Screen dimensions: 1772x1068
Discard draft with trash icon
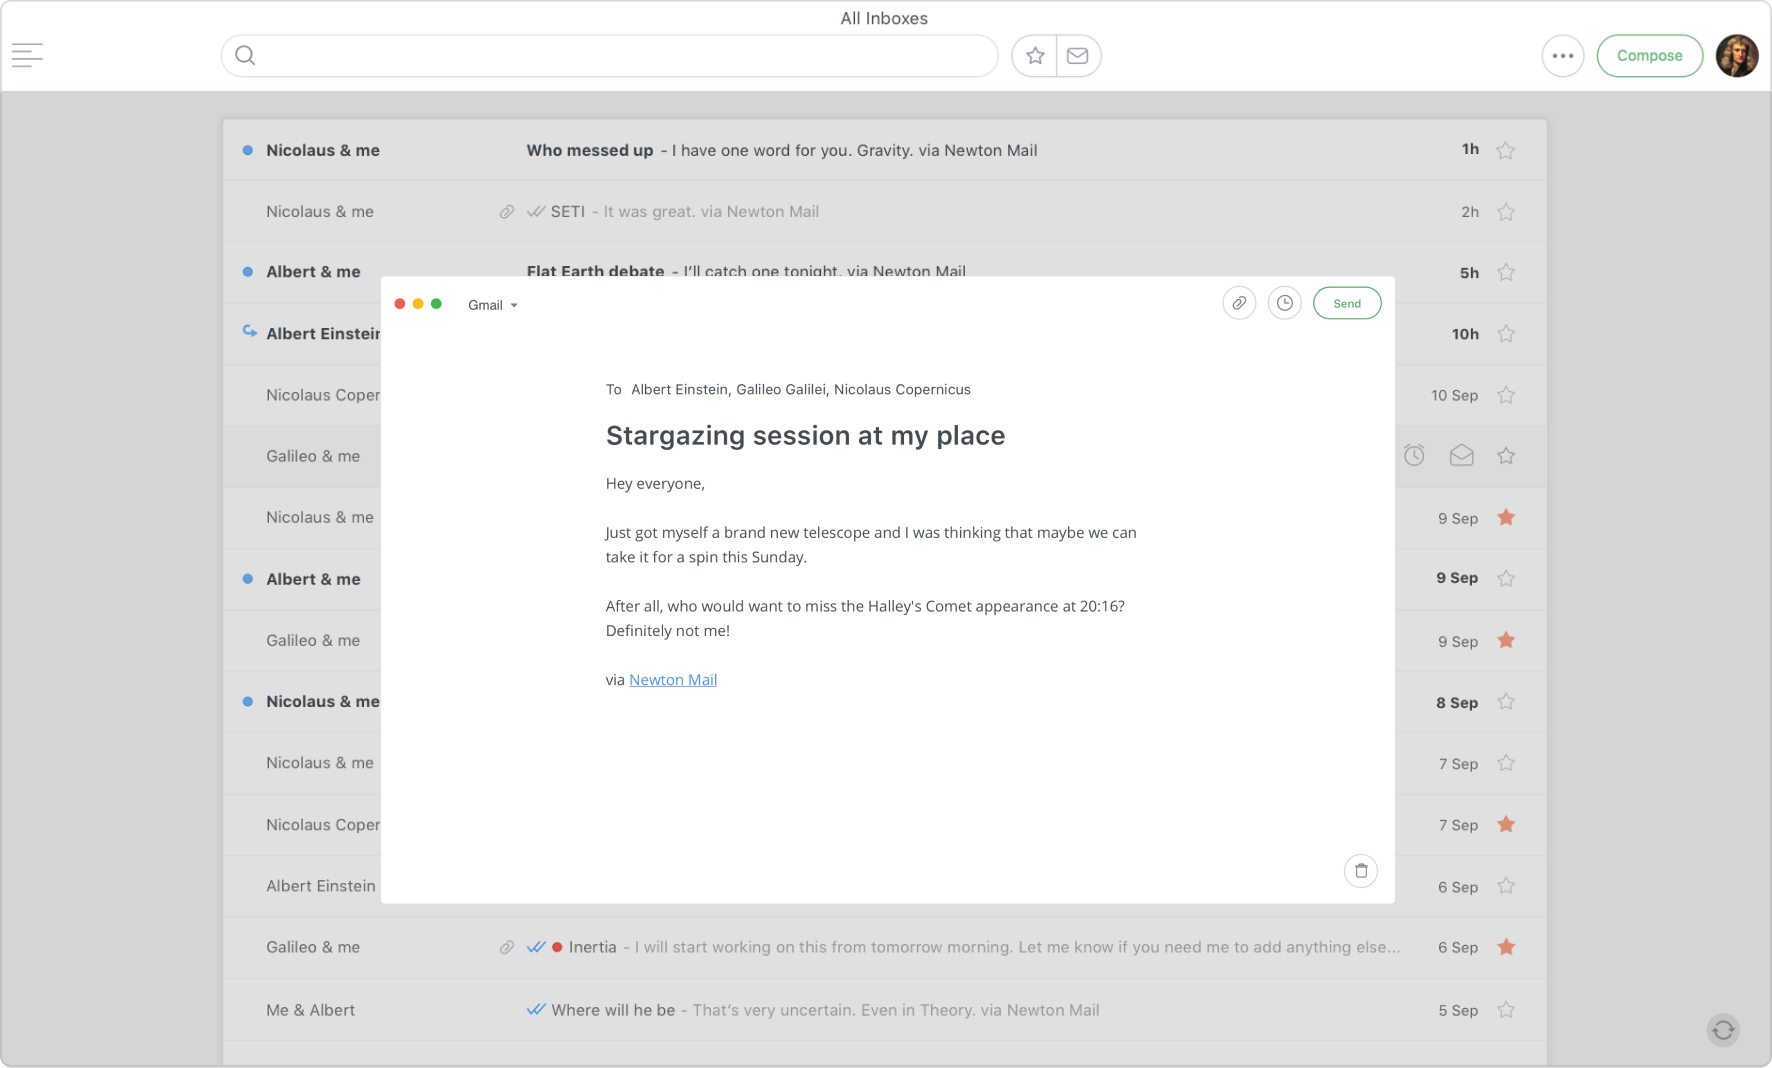click(1361, 871)
